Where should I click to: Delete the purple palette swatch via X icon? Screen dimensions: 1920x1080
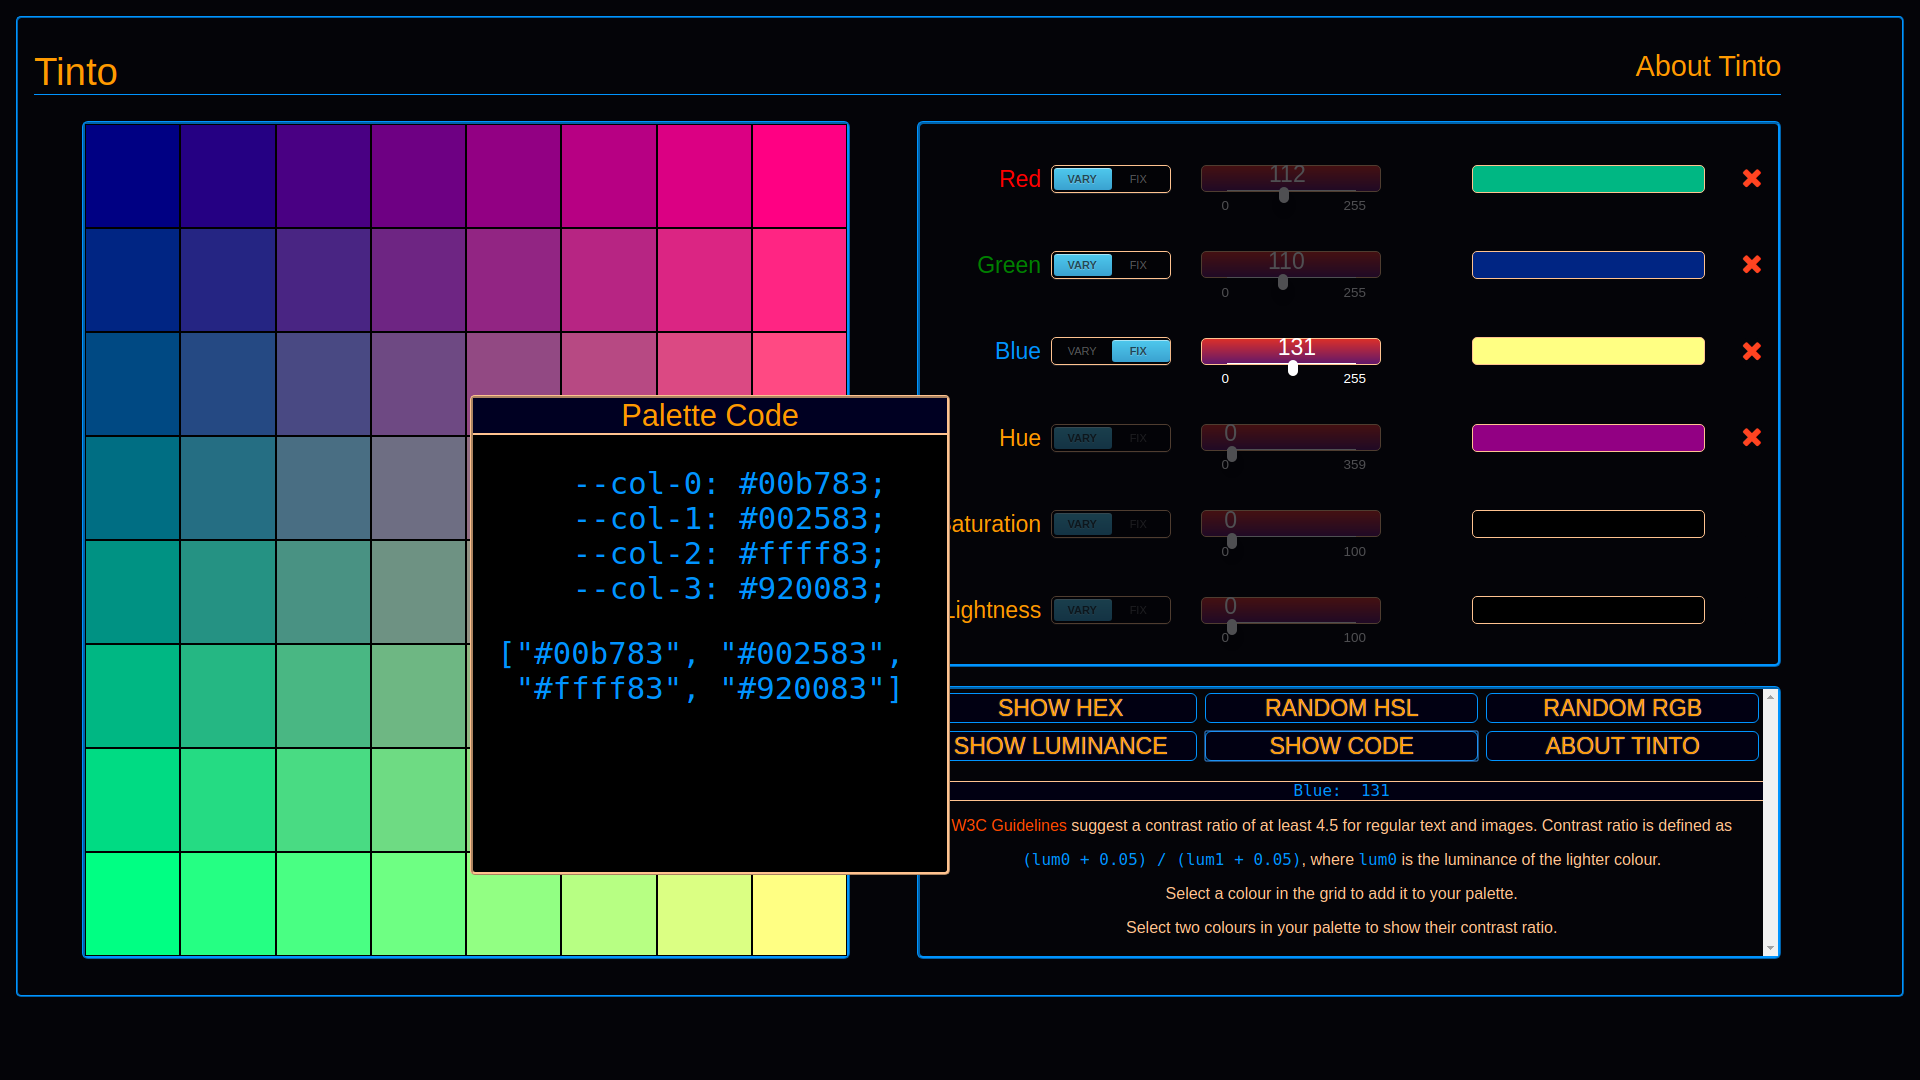[x=1751, y=438]
